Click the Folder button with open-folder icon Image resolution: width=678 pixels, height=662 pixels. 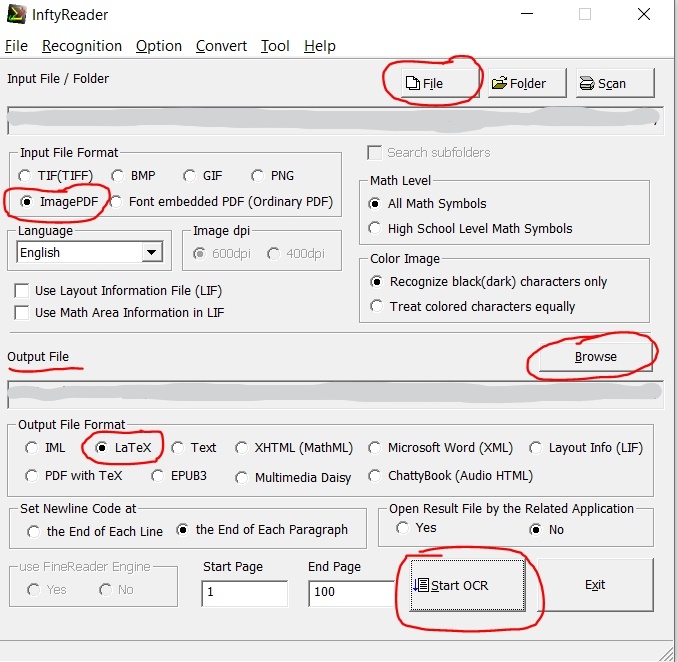click(527, 83)
